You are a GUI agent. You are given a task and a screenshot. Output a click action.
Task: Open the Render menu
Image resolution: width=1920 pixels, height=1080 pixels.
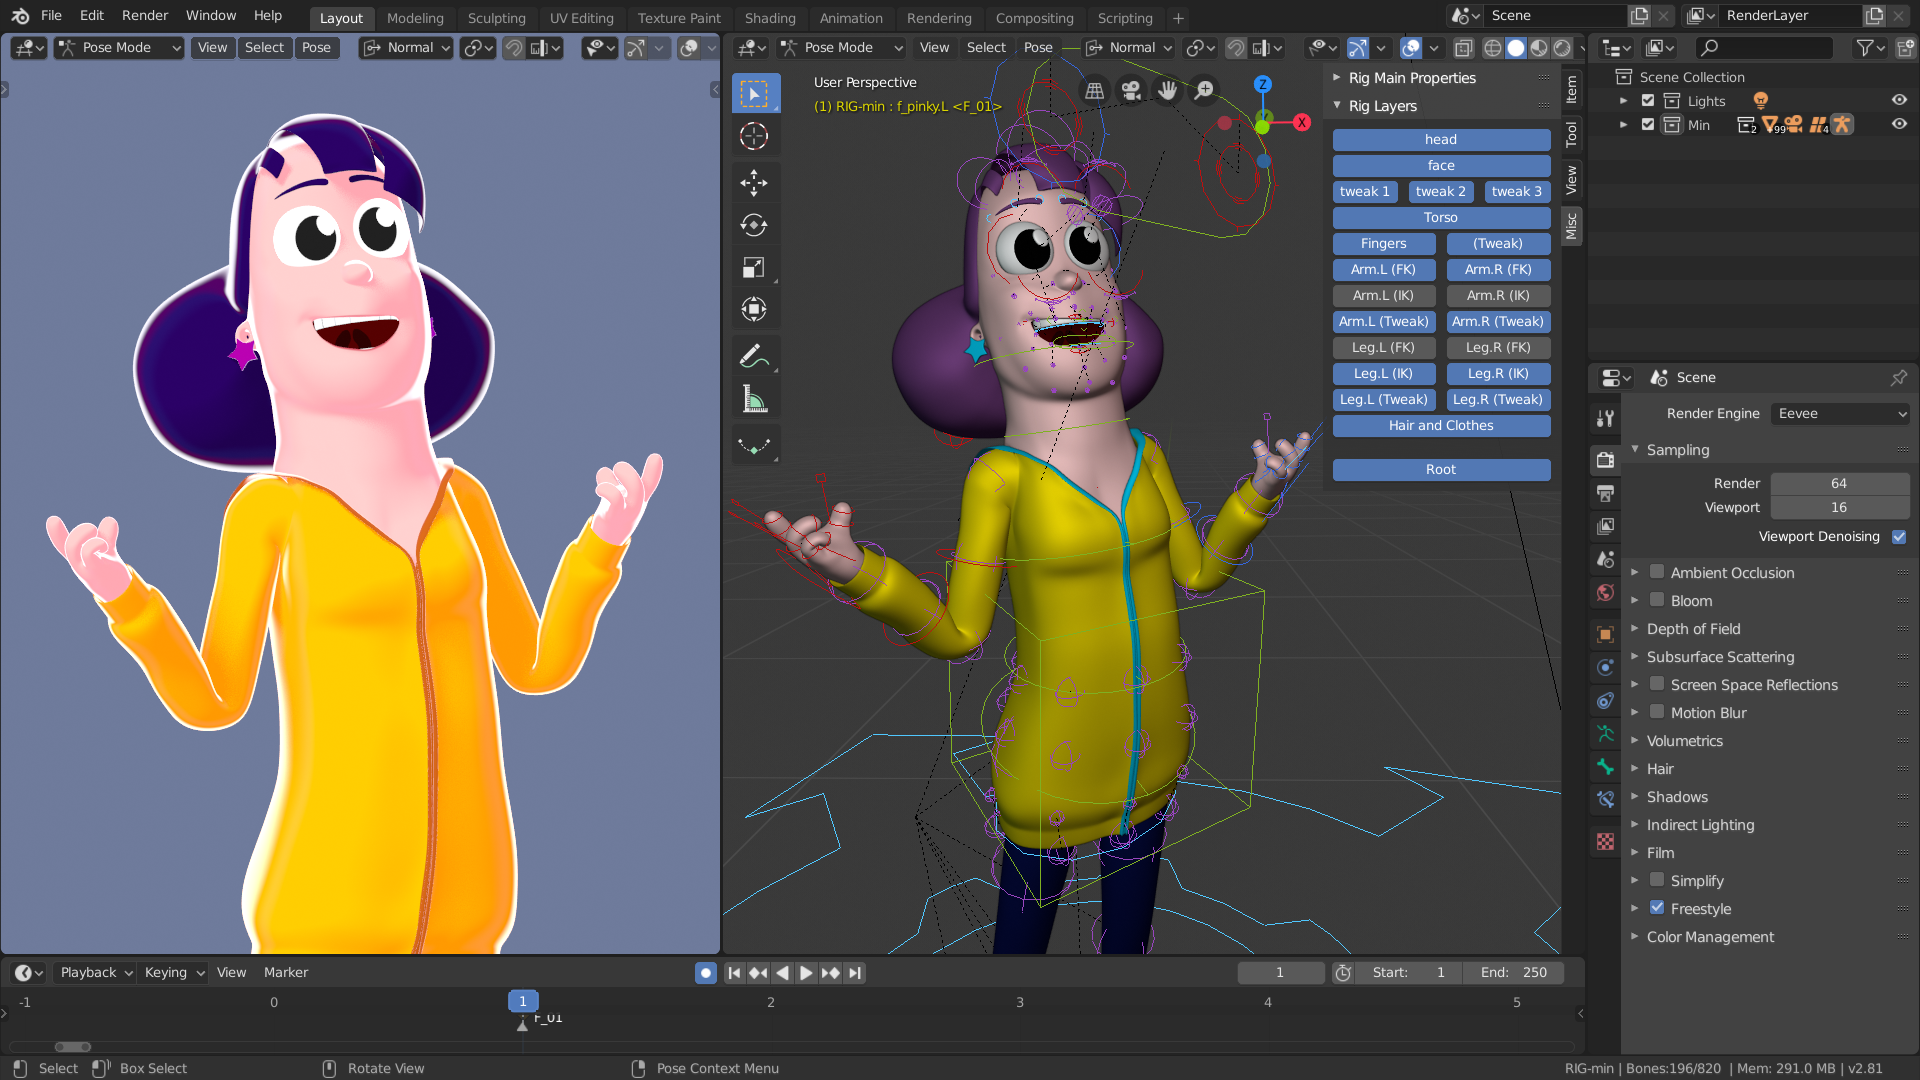coord(145,15)
